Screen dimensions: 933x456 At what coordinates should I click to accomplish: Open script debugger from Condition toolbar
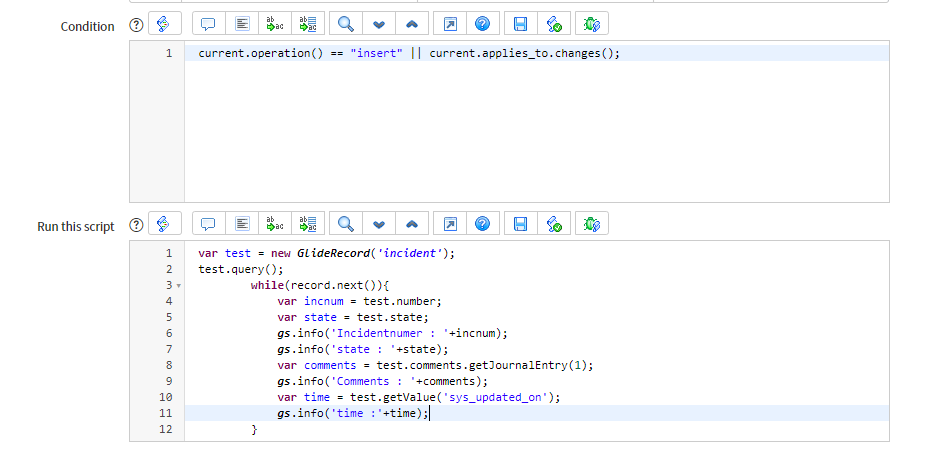point(592,25)
